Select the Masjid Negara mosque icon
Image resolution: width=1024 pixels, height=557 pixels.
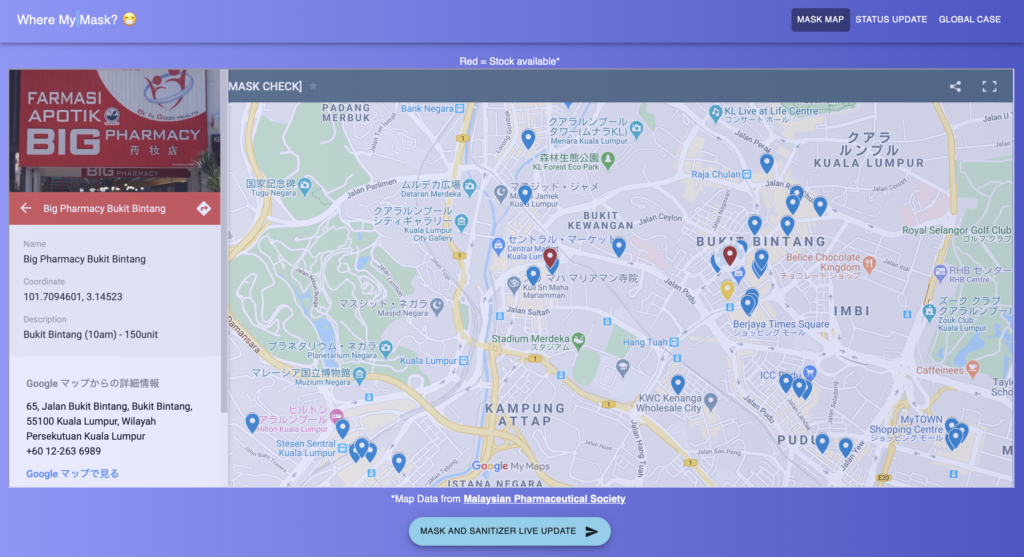437,305
